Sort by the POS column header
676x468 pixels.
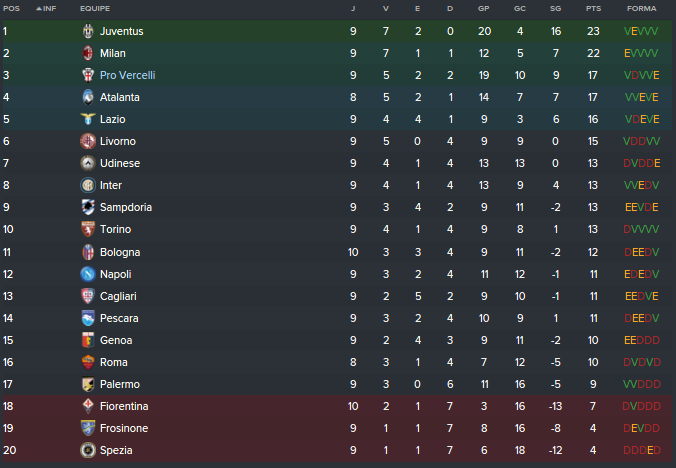coord(11,8)
